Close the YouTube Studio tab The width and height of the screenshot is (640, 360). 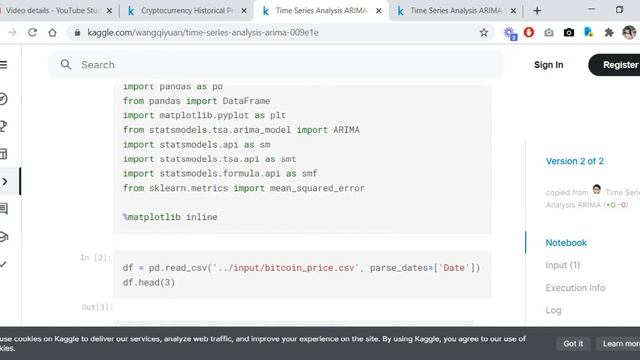pos(109,11)
